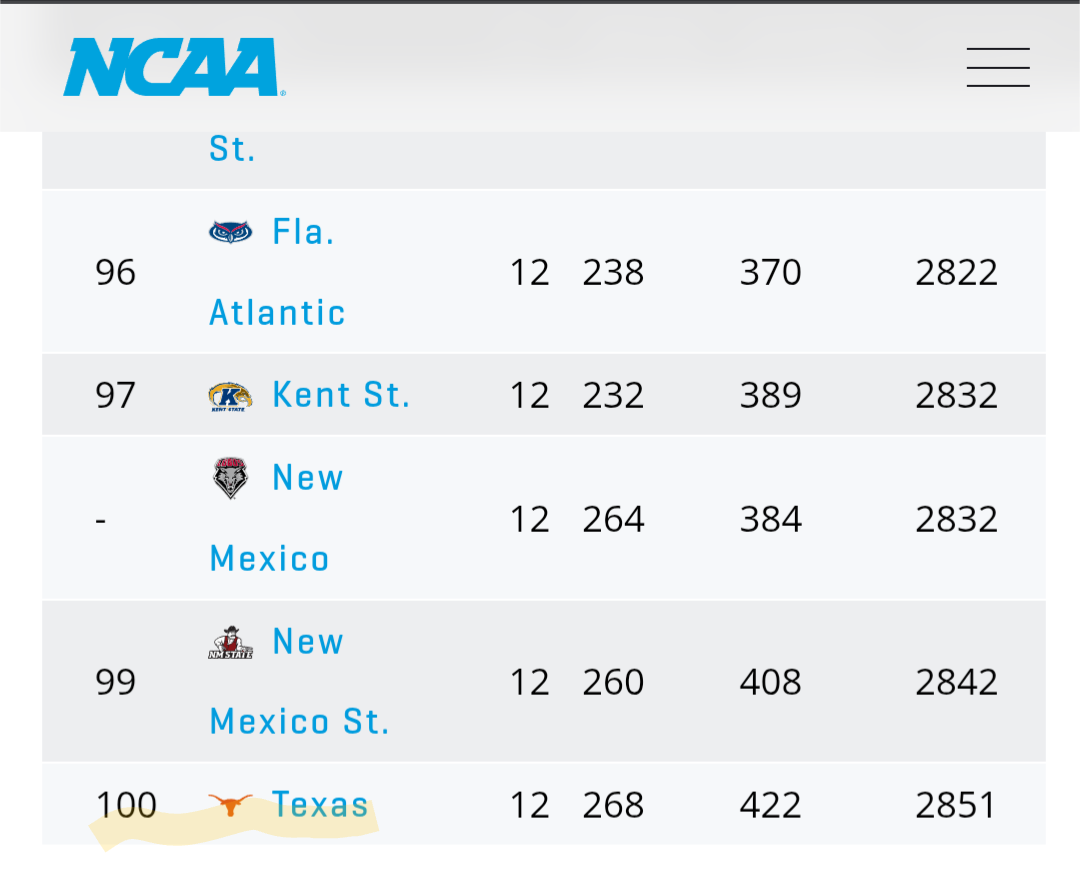
Task: Click the New Mexico Lobos wolf logo
Action: 231,478
